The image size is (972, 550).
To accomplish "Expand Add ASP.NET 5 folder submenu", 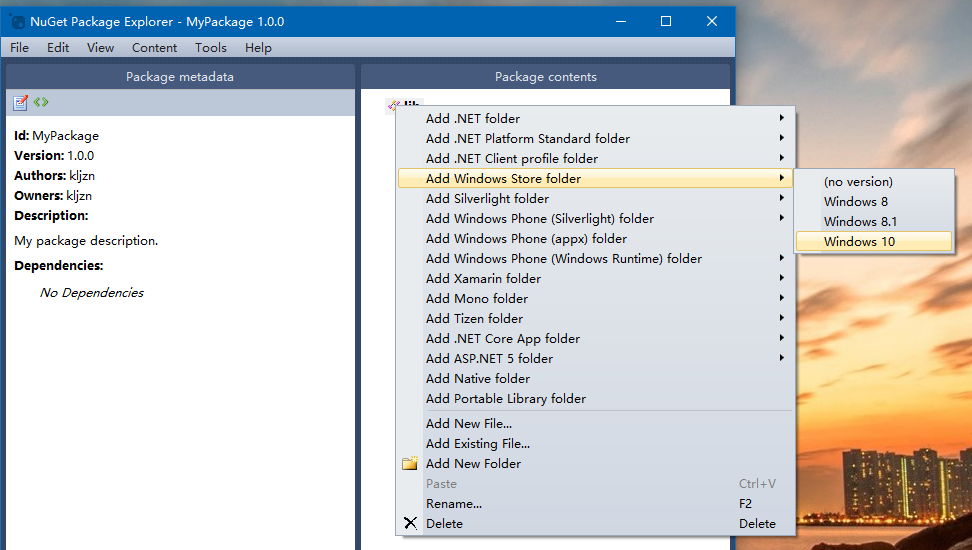I will pyautogui.click(x=595, y=358).
